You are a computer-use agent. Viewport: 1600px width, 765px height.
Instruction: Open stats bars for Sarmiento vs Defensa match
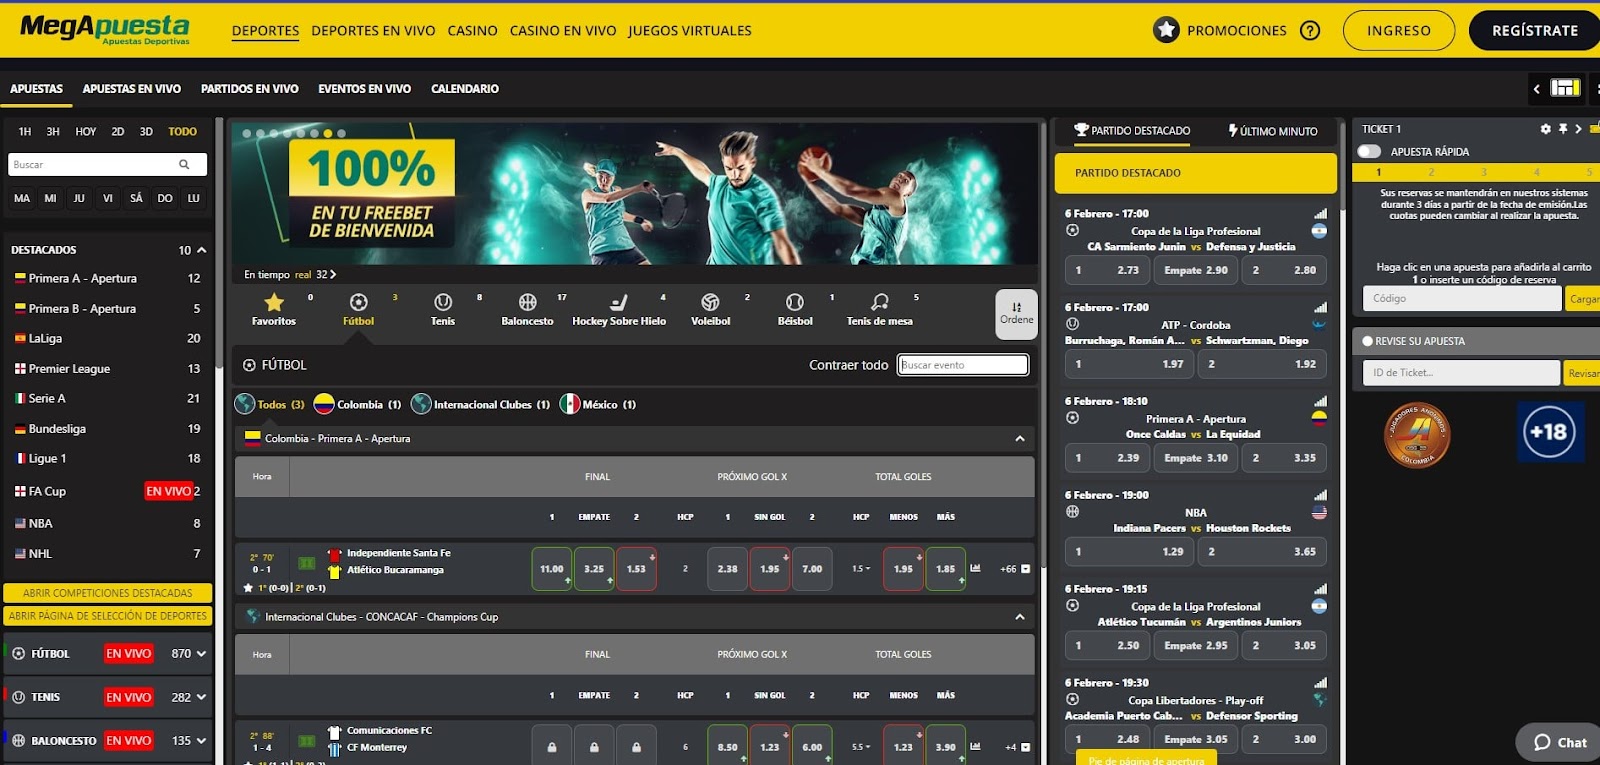click(x=1320, y=214)
